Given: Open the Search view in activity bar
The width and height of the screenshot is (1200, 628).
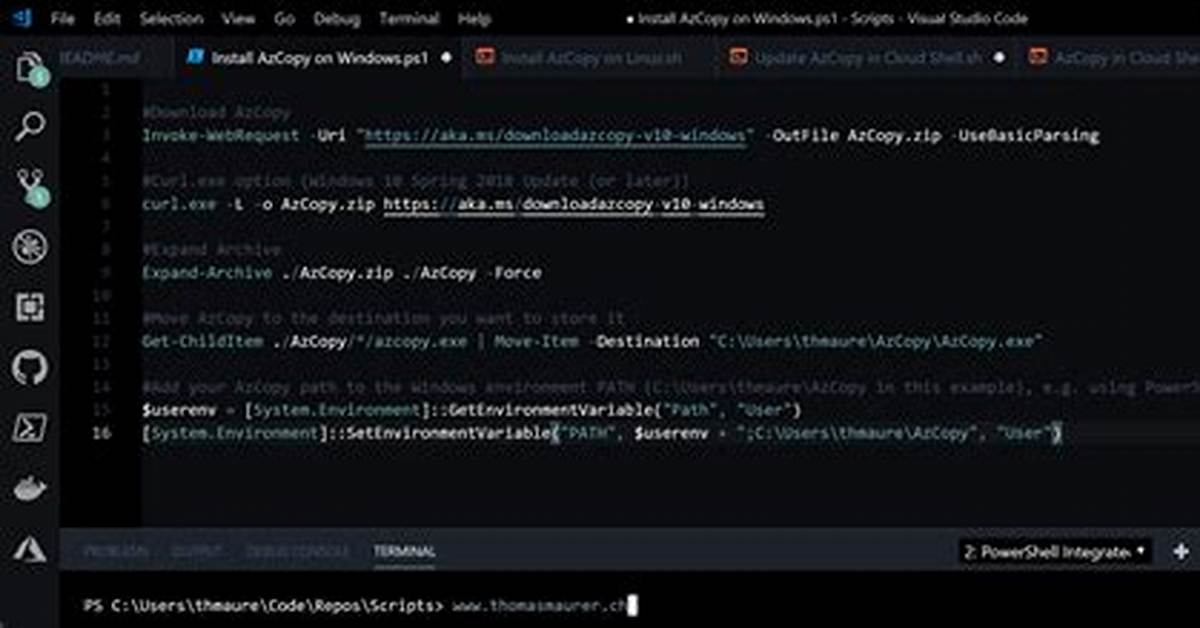Looking at the screenshot, I should pos(29,127).
